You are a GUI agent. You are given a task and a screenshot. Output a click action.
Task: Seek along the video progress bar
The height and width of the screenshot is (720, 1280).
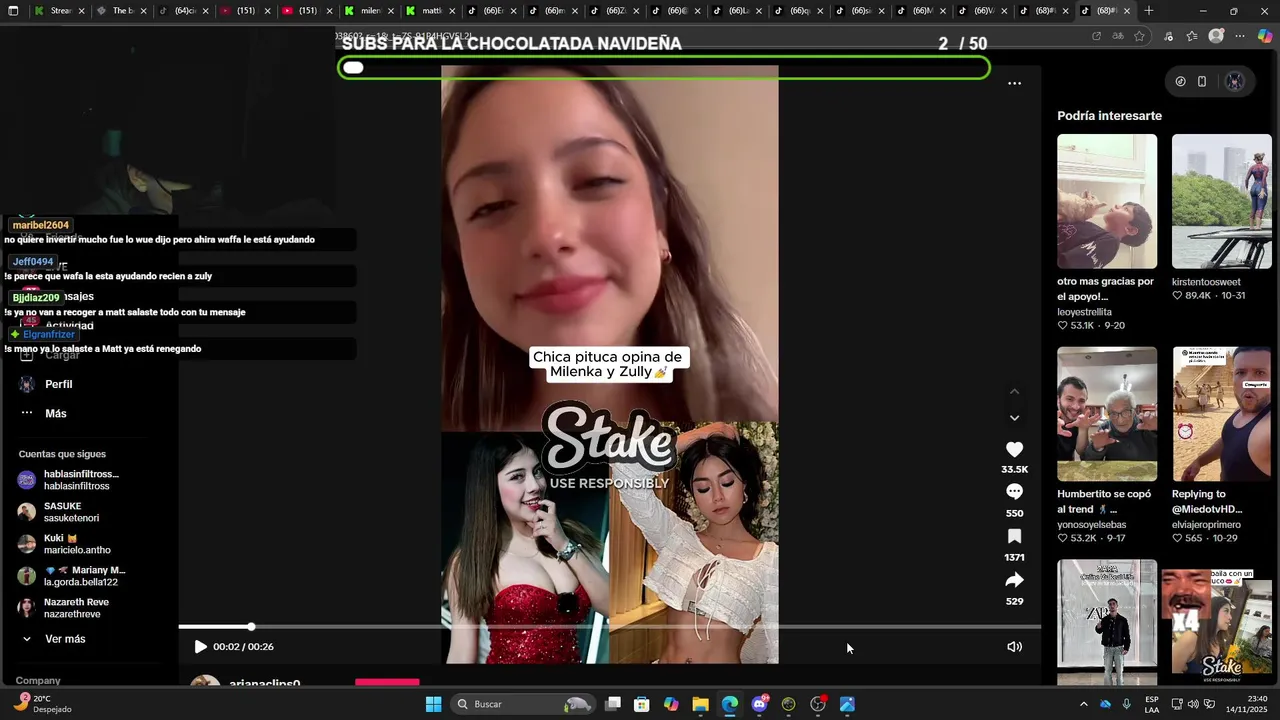[610, 627]
